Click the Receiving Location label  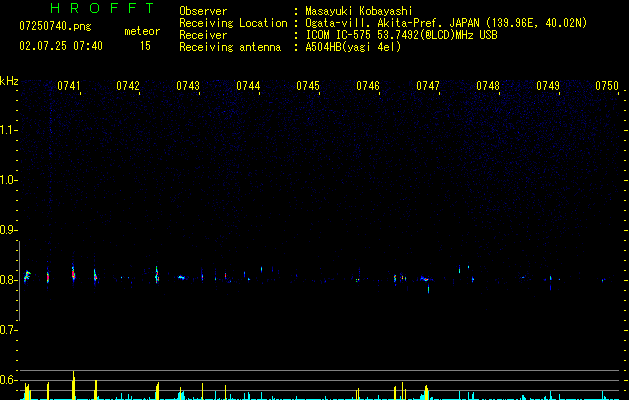(233, 23)
